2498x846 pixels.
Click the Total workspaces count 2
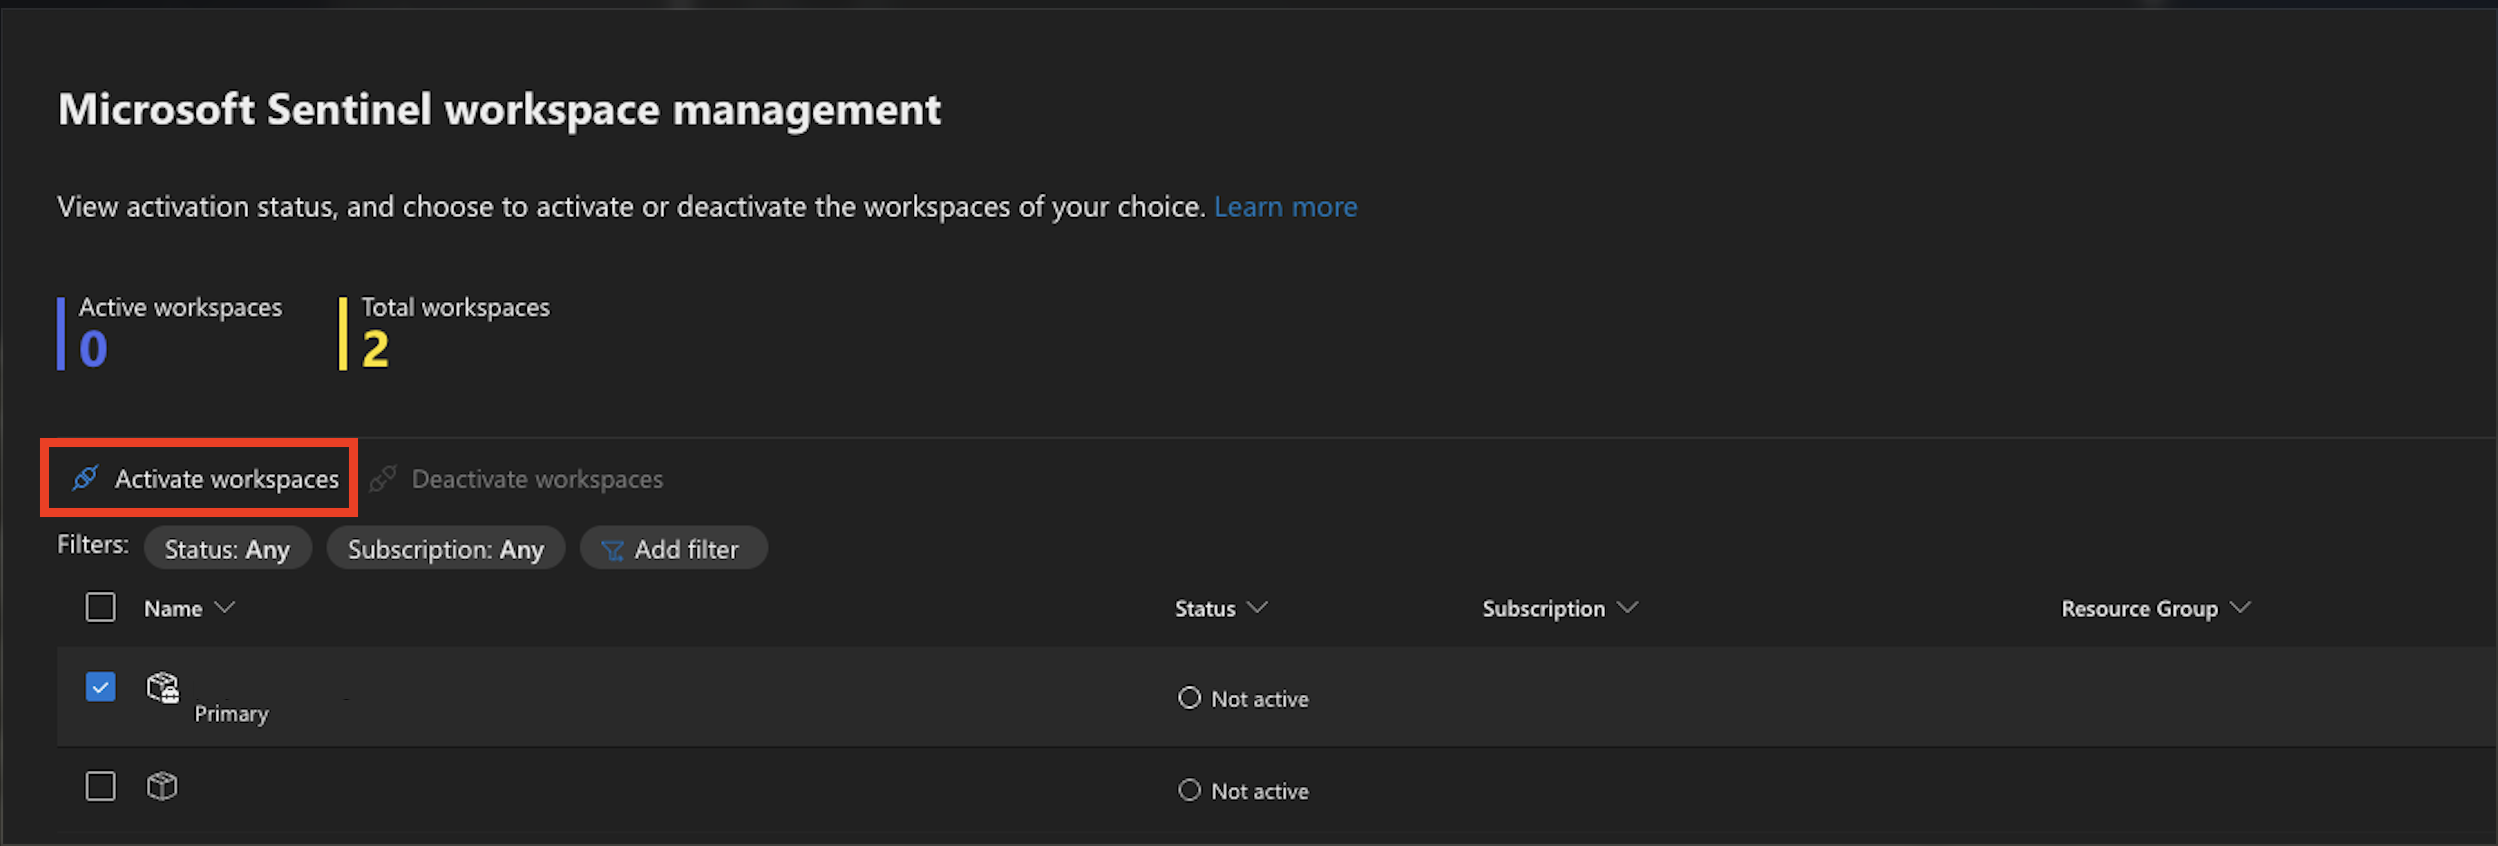(375, 349)
